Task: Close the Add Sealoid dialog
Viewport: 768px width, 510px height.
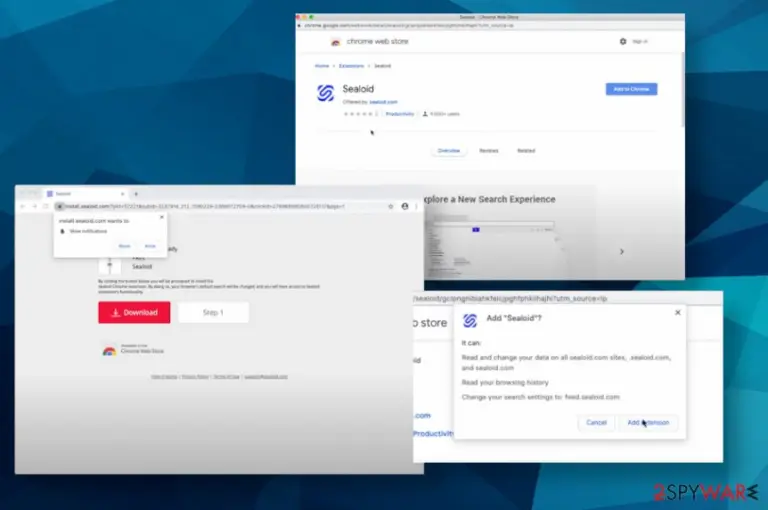Action: click(x=678, y=313)
